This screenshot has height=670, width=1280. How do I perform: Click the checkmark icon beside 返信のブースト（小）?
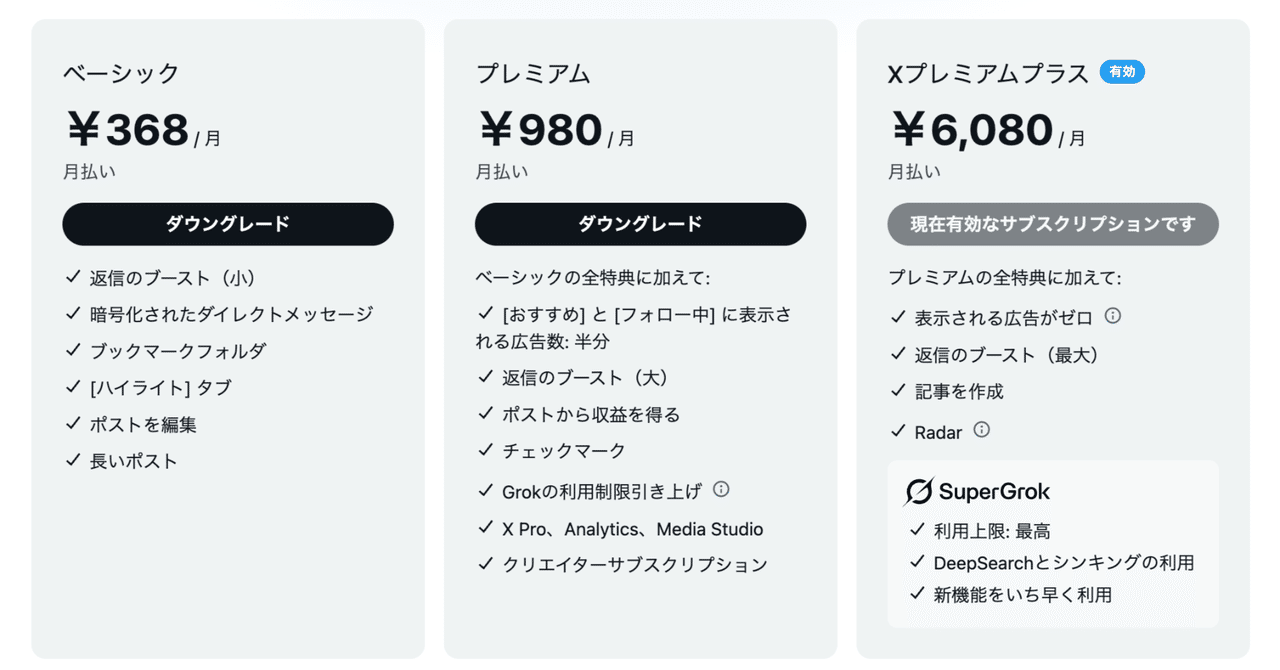(73, 277)
